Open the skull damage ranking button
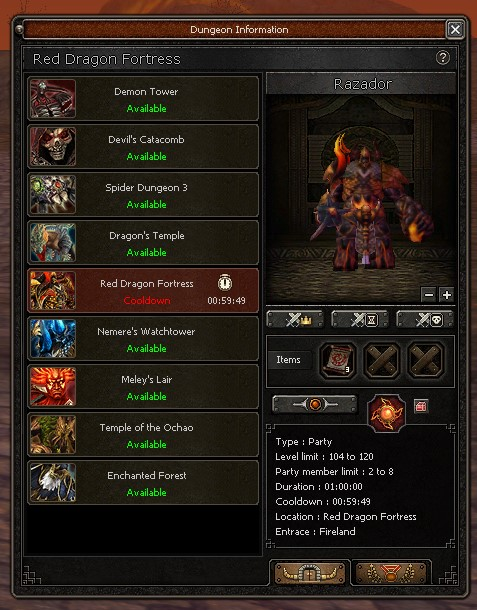 [425, 320]
